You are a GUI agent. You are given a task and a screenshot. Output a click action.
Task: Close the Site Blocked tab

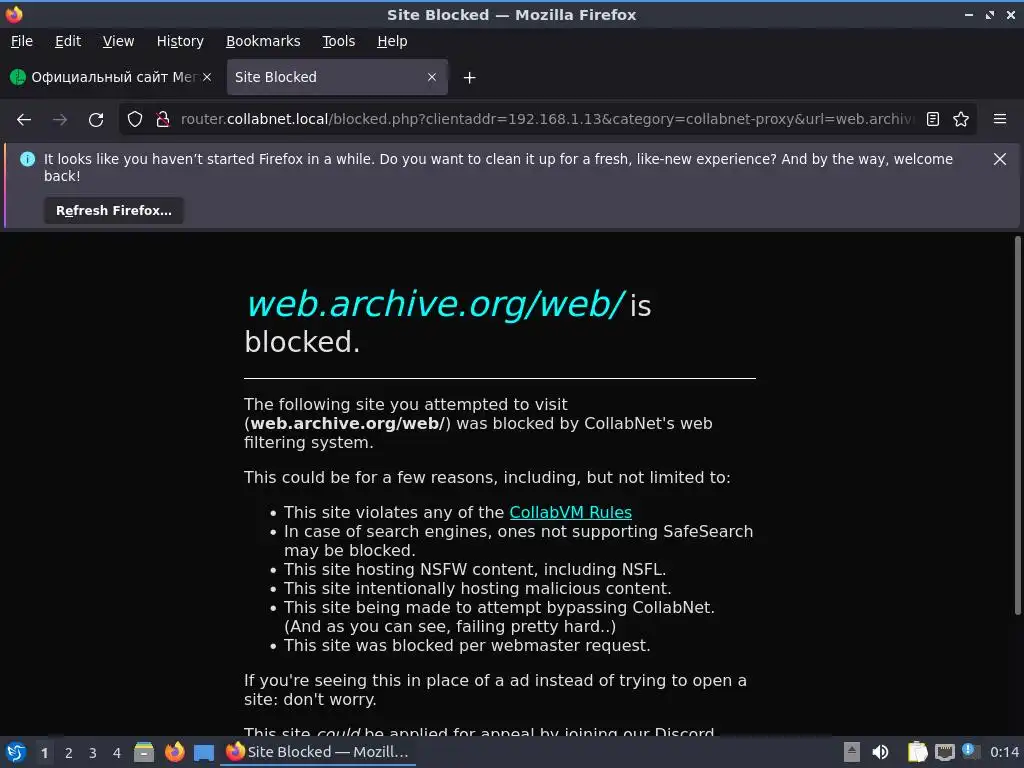click(432, 77)
